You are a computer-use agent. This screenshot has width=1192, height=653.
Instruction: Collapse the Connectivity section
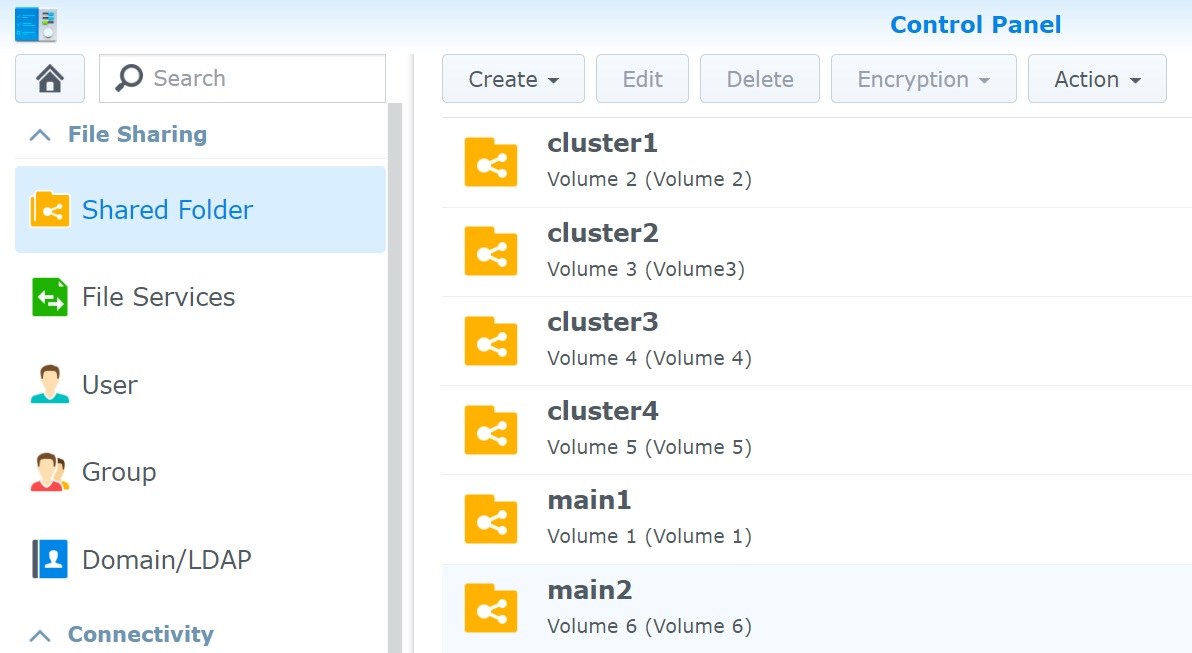click(x=40, y=635)
